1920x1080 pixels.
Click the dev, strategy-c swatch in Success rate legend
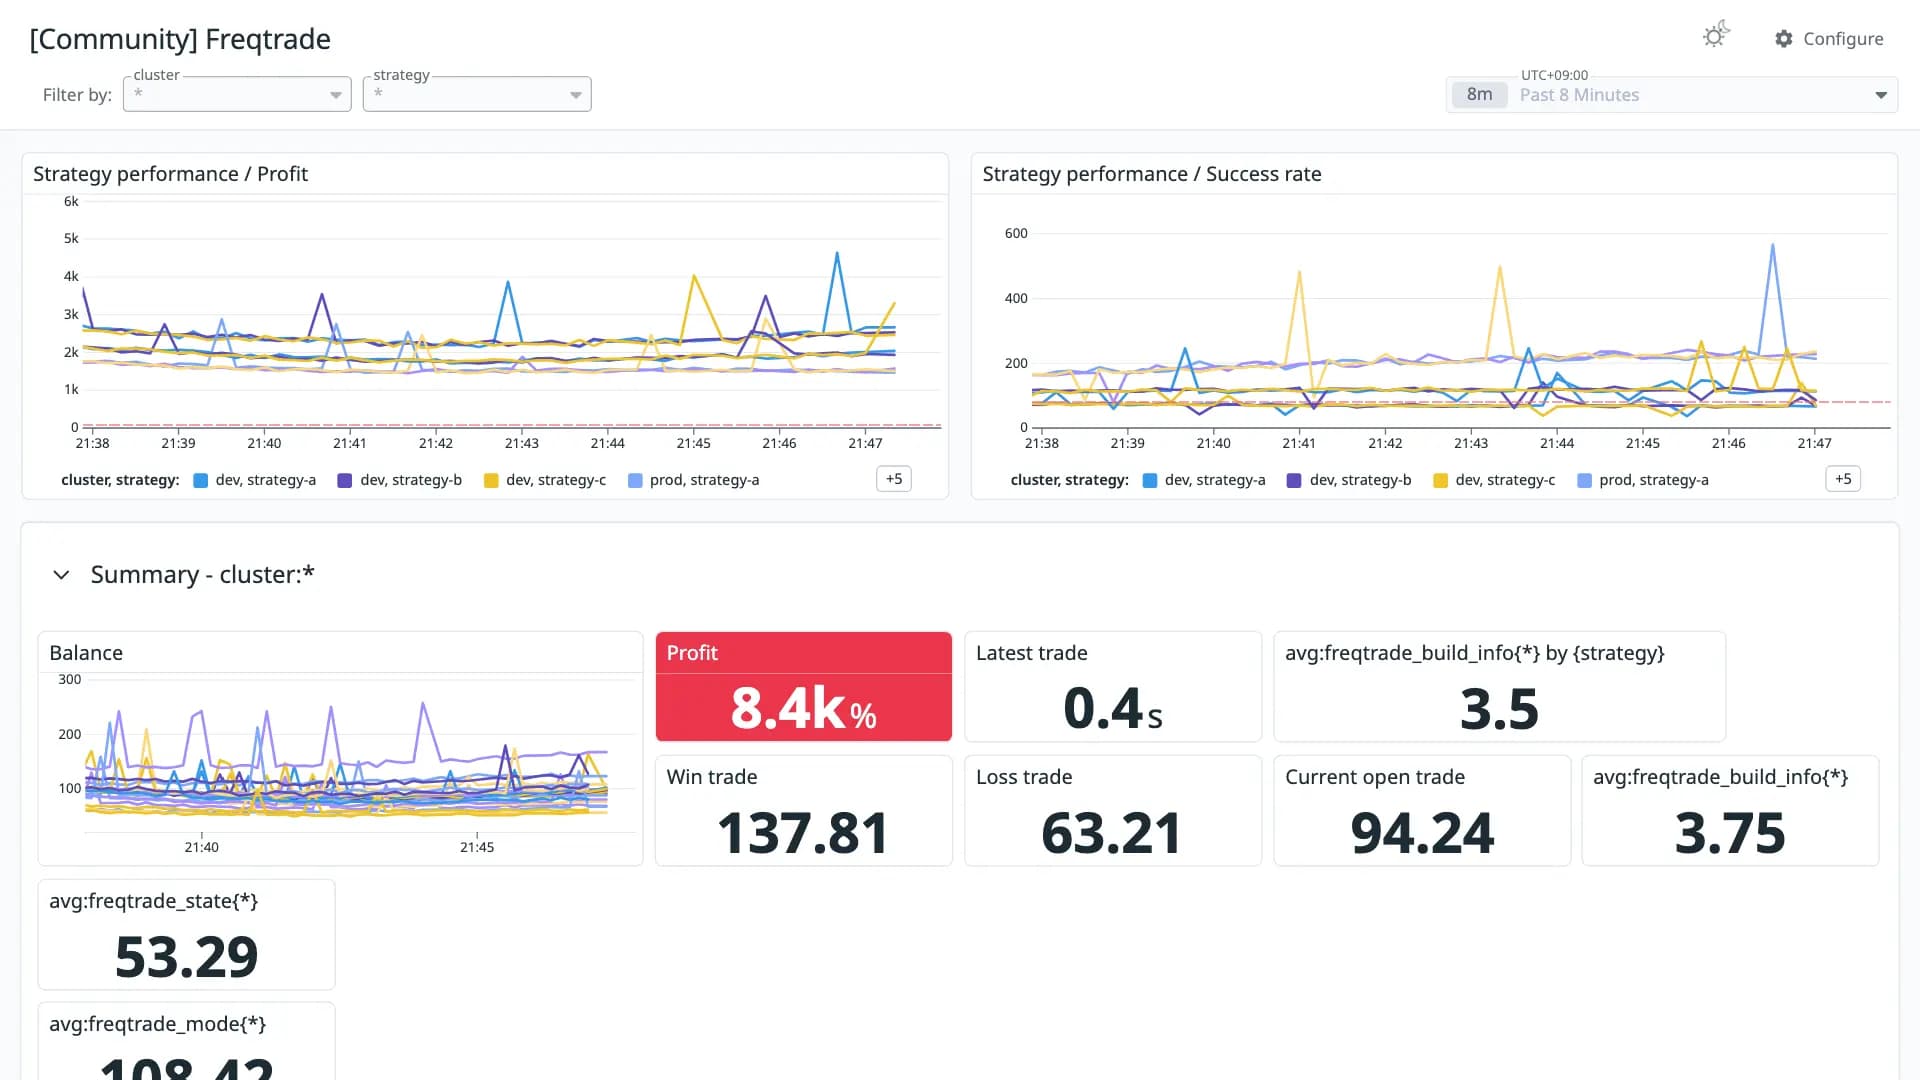click(1440, 480)
